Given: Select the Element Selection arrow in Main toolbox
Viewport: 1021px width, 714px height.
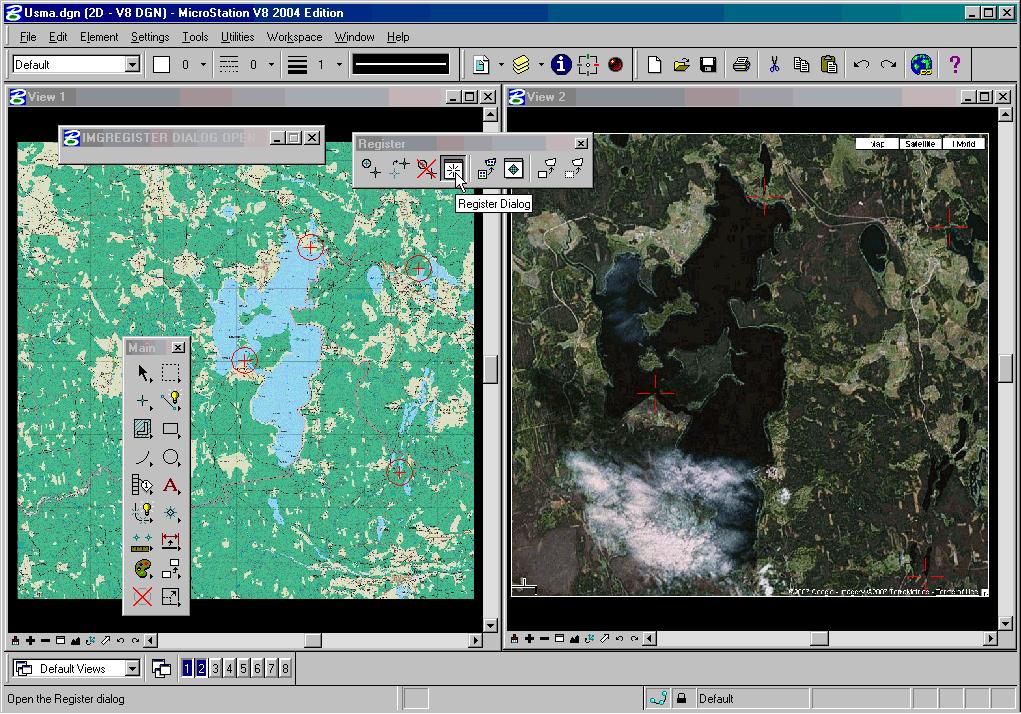Looking at the screenshot, I should [143, 373].
